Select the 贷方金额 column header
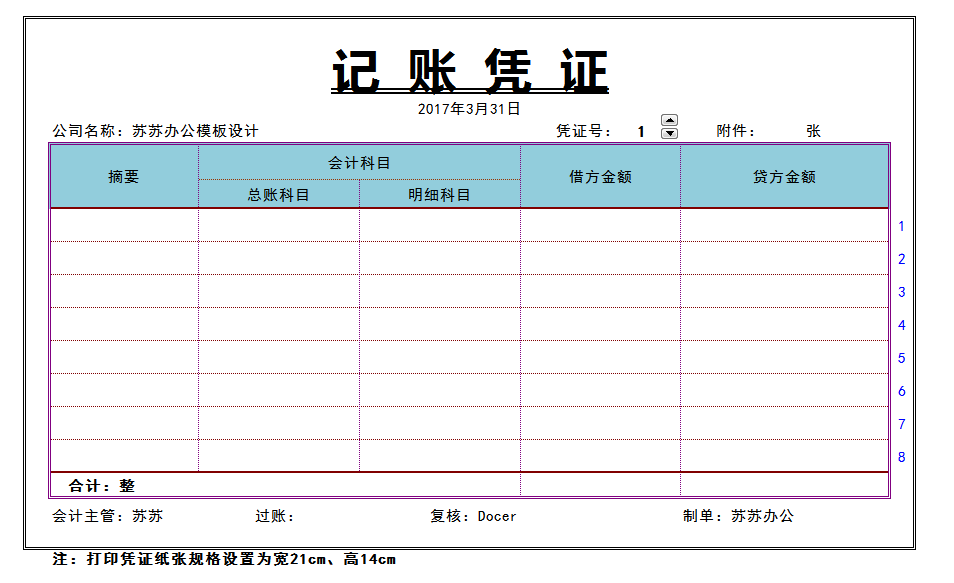 784,177
